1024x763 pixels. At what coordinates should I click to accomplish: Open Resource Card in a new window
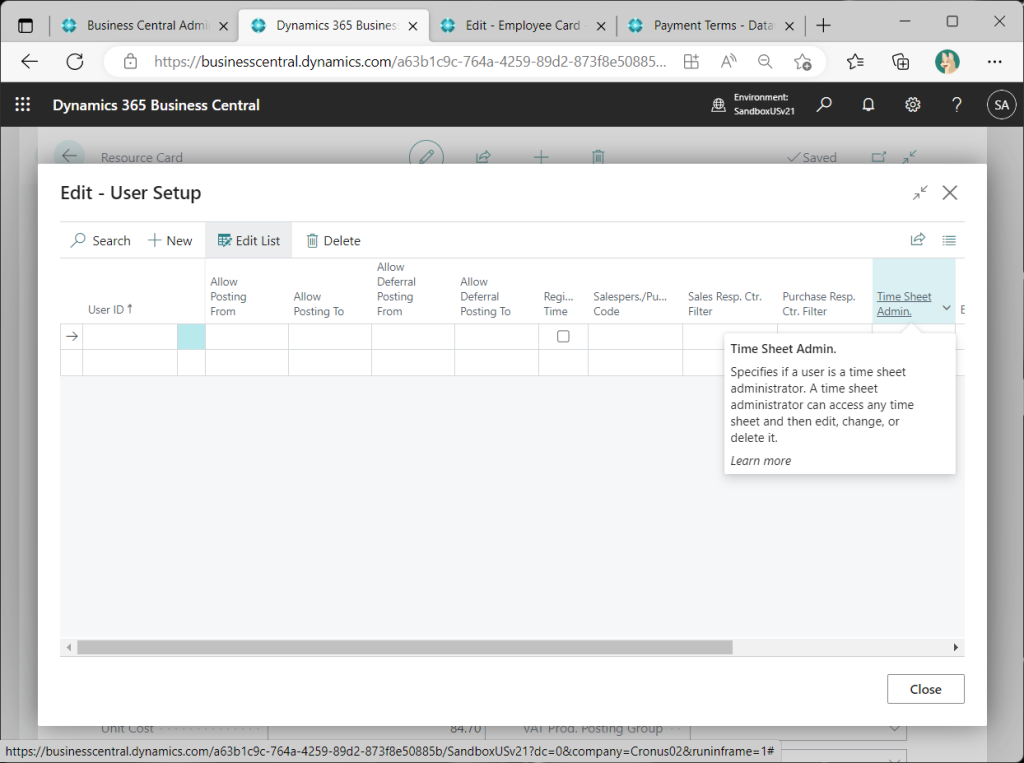point(879,157)
